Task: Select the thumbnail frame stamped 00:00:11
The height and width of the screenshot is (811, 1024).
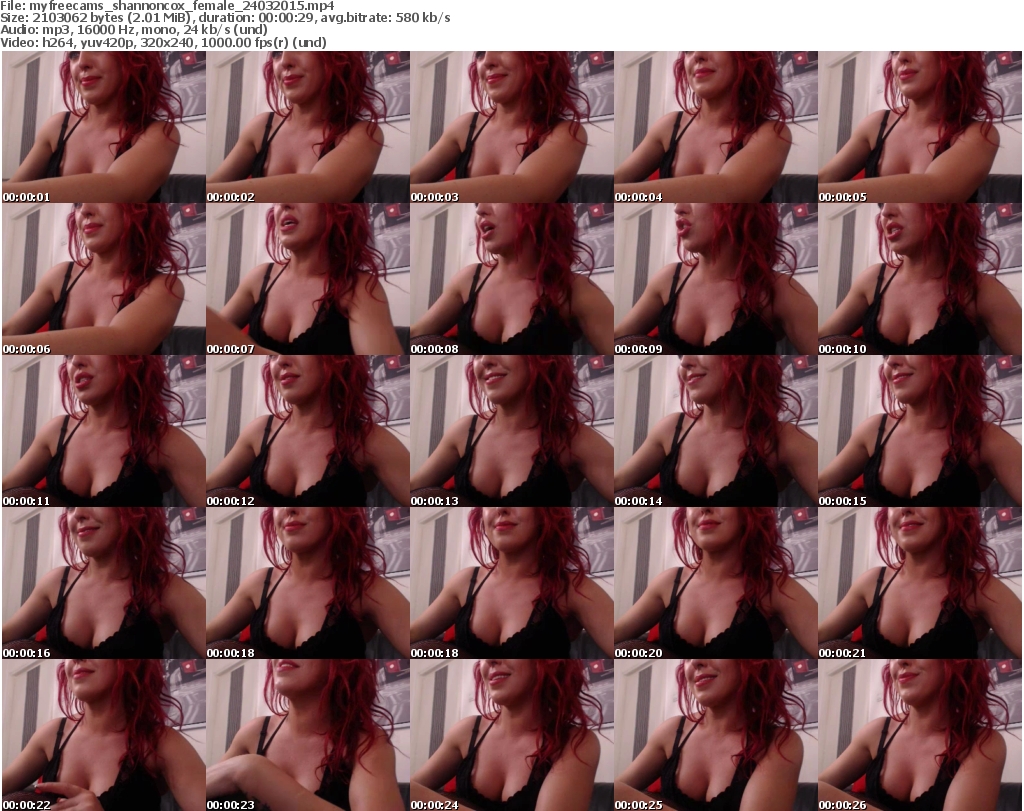Action: click(x=104, y=431)
